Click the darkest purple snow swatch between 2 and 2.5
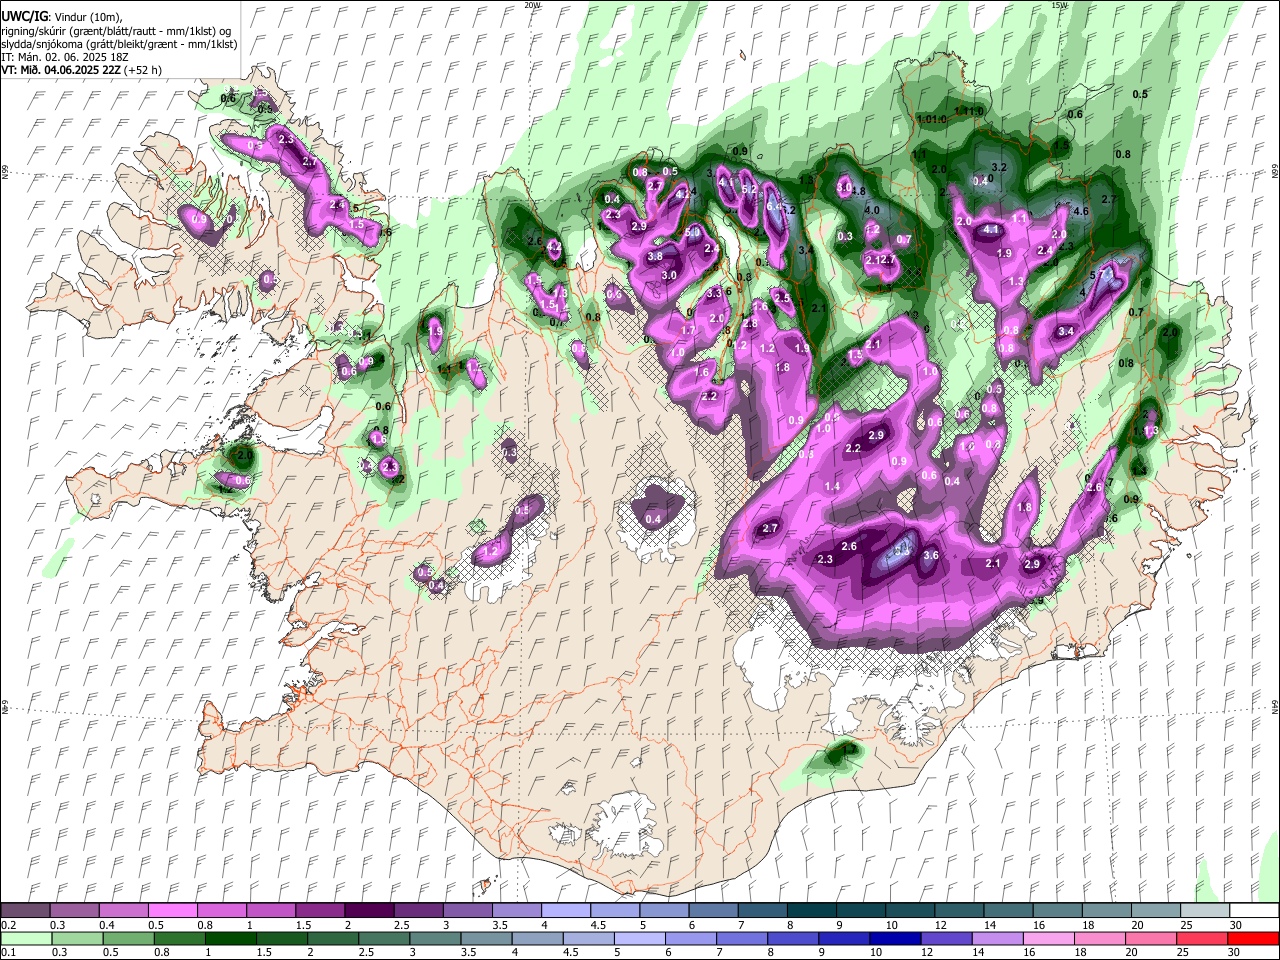Viewport: 1280px width, 960px height. click(369, 911)
